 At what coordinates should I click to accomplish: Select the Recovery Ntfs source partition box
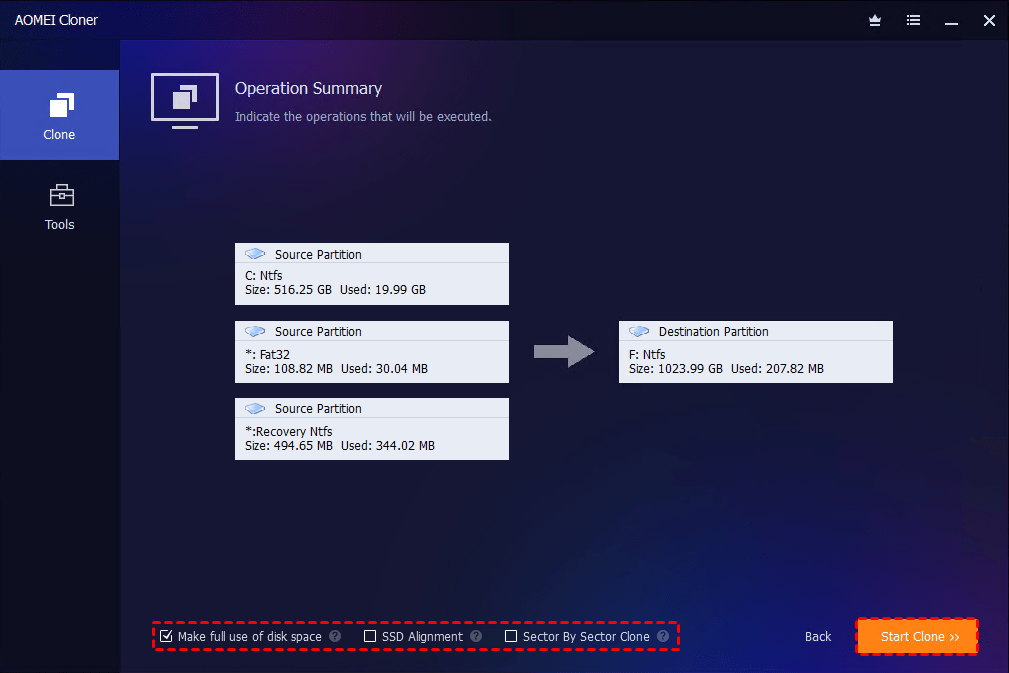[372, 429]
